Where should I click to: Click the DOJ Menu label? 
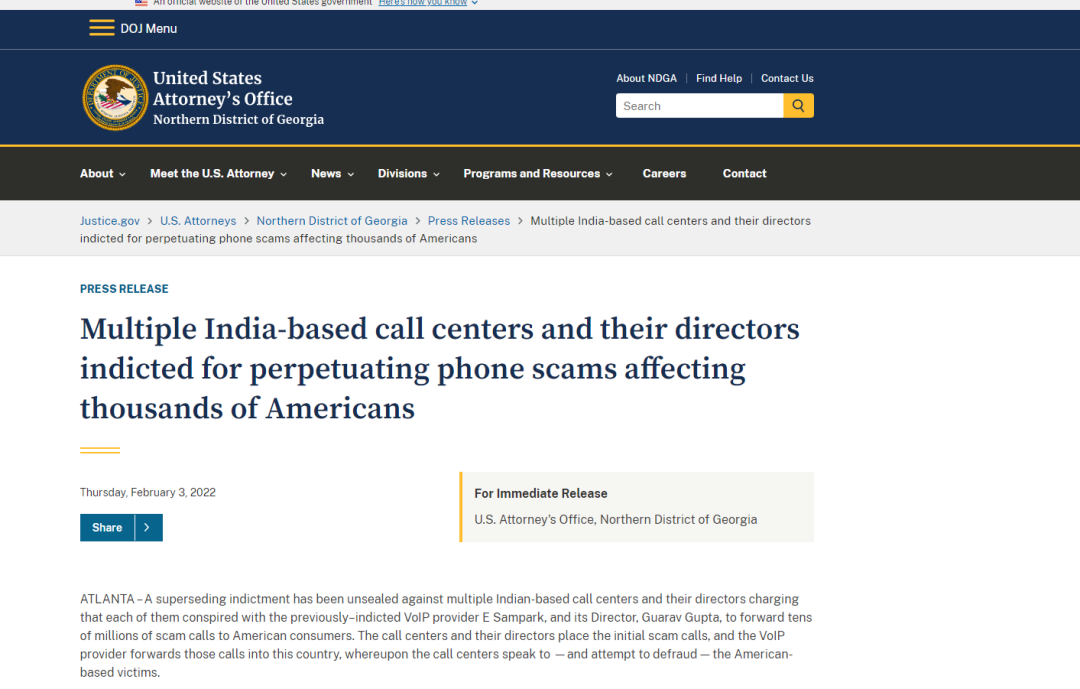149,29
